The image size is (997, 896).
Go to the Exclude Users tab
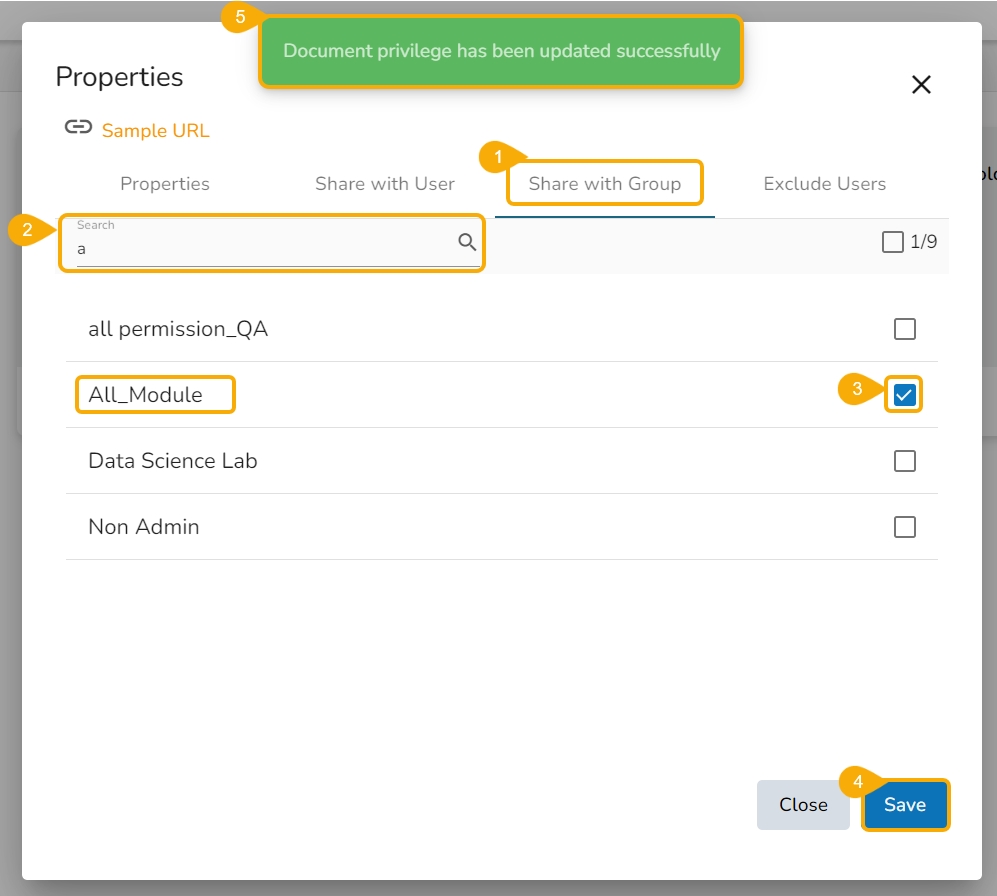(x=824, y=184)
